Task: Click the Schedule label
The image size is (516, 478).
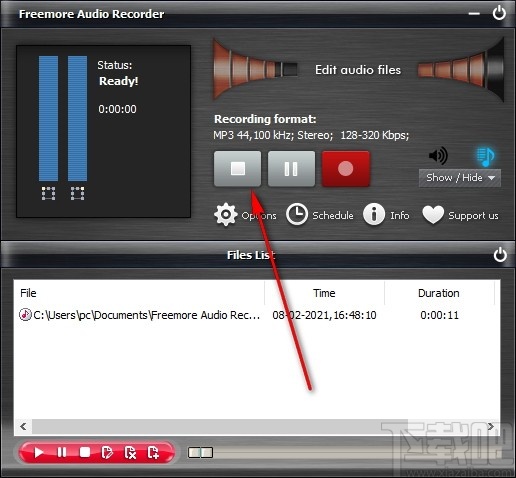Action: 333,215
